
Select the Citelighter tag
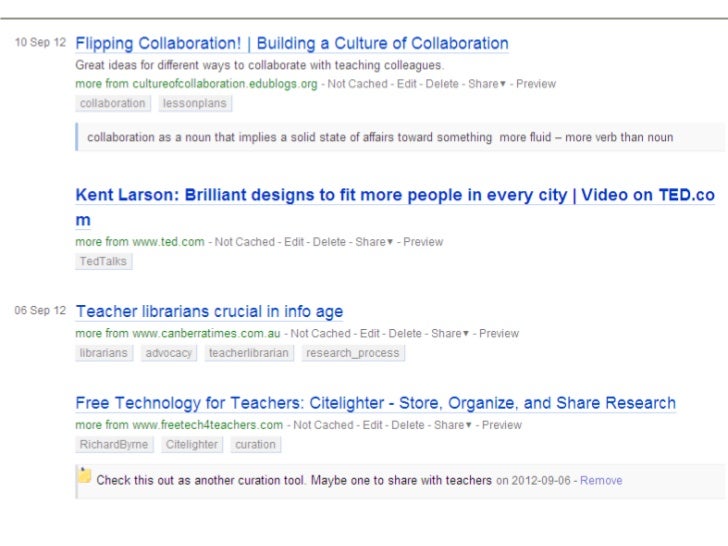(x=192, y=444)
